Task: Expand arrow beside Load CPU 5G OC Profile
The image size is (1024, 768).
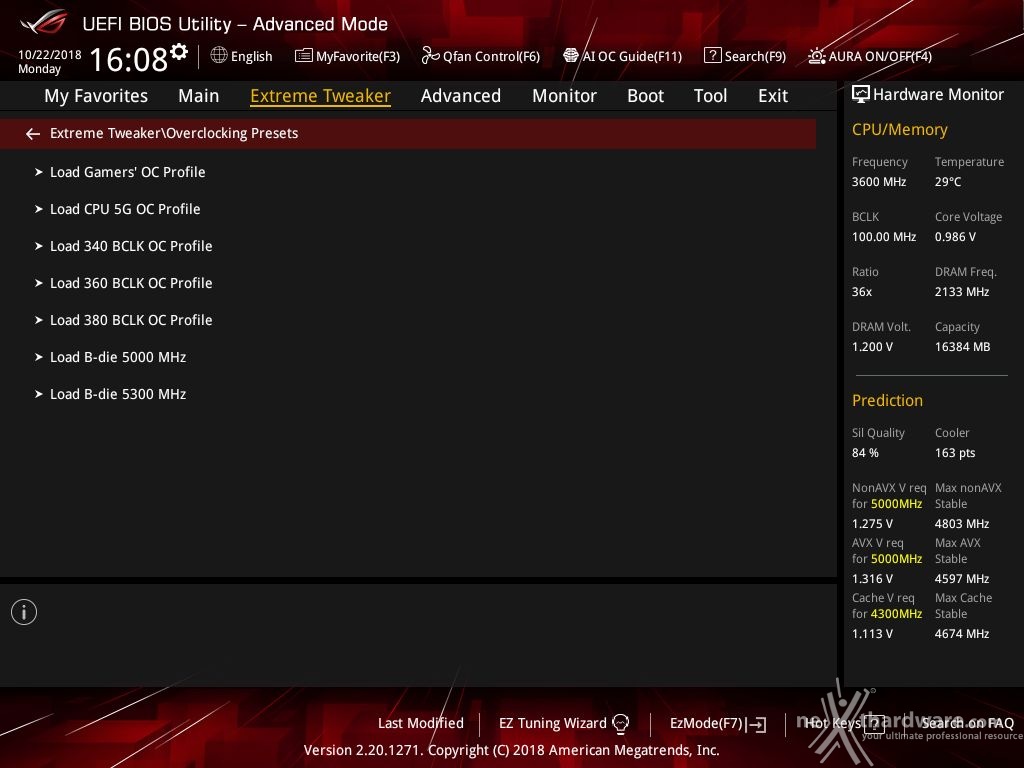Action: (x=39, y=210)
